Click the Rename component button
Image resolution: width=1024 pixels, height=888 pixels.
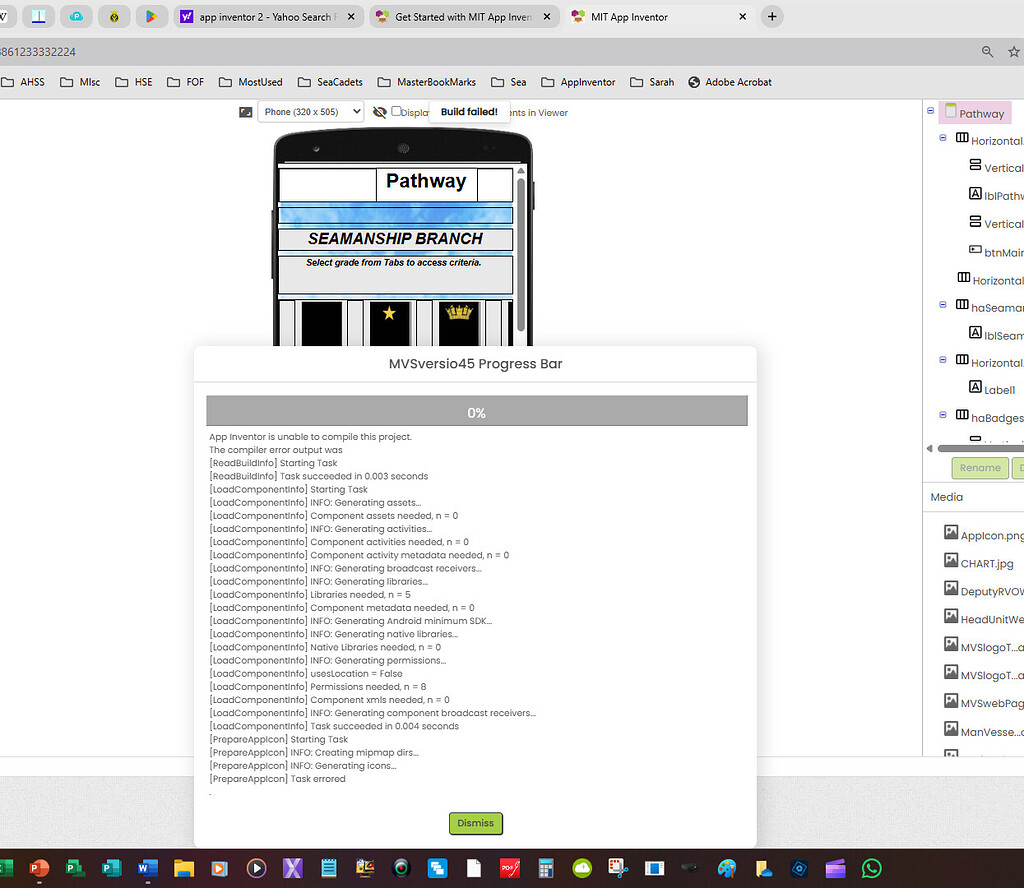[979, 467]
